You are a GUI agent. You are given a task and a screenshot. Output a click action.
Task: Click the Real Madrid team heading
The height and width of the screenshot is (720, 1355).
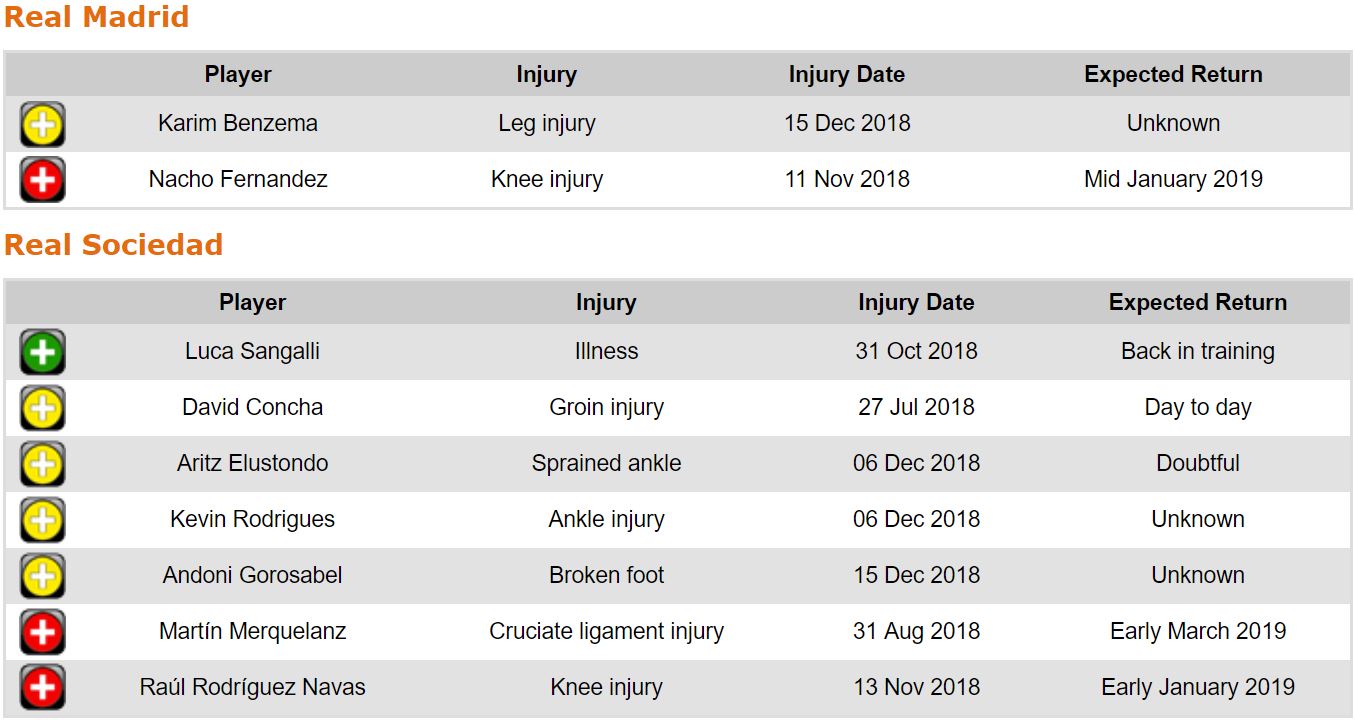pos(96,17)
